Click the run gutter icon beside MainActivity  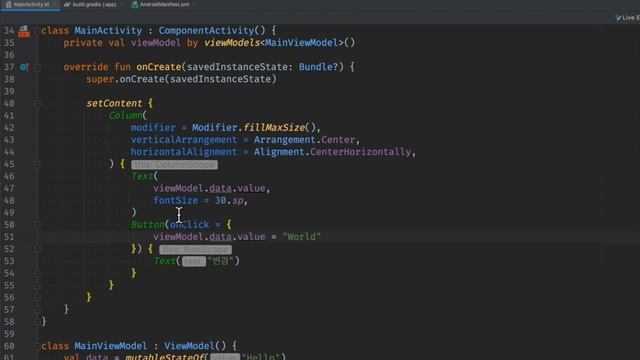[24, 31]
